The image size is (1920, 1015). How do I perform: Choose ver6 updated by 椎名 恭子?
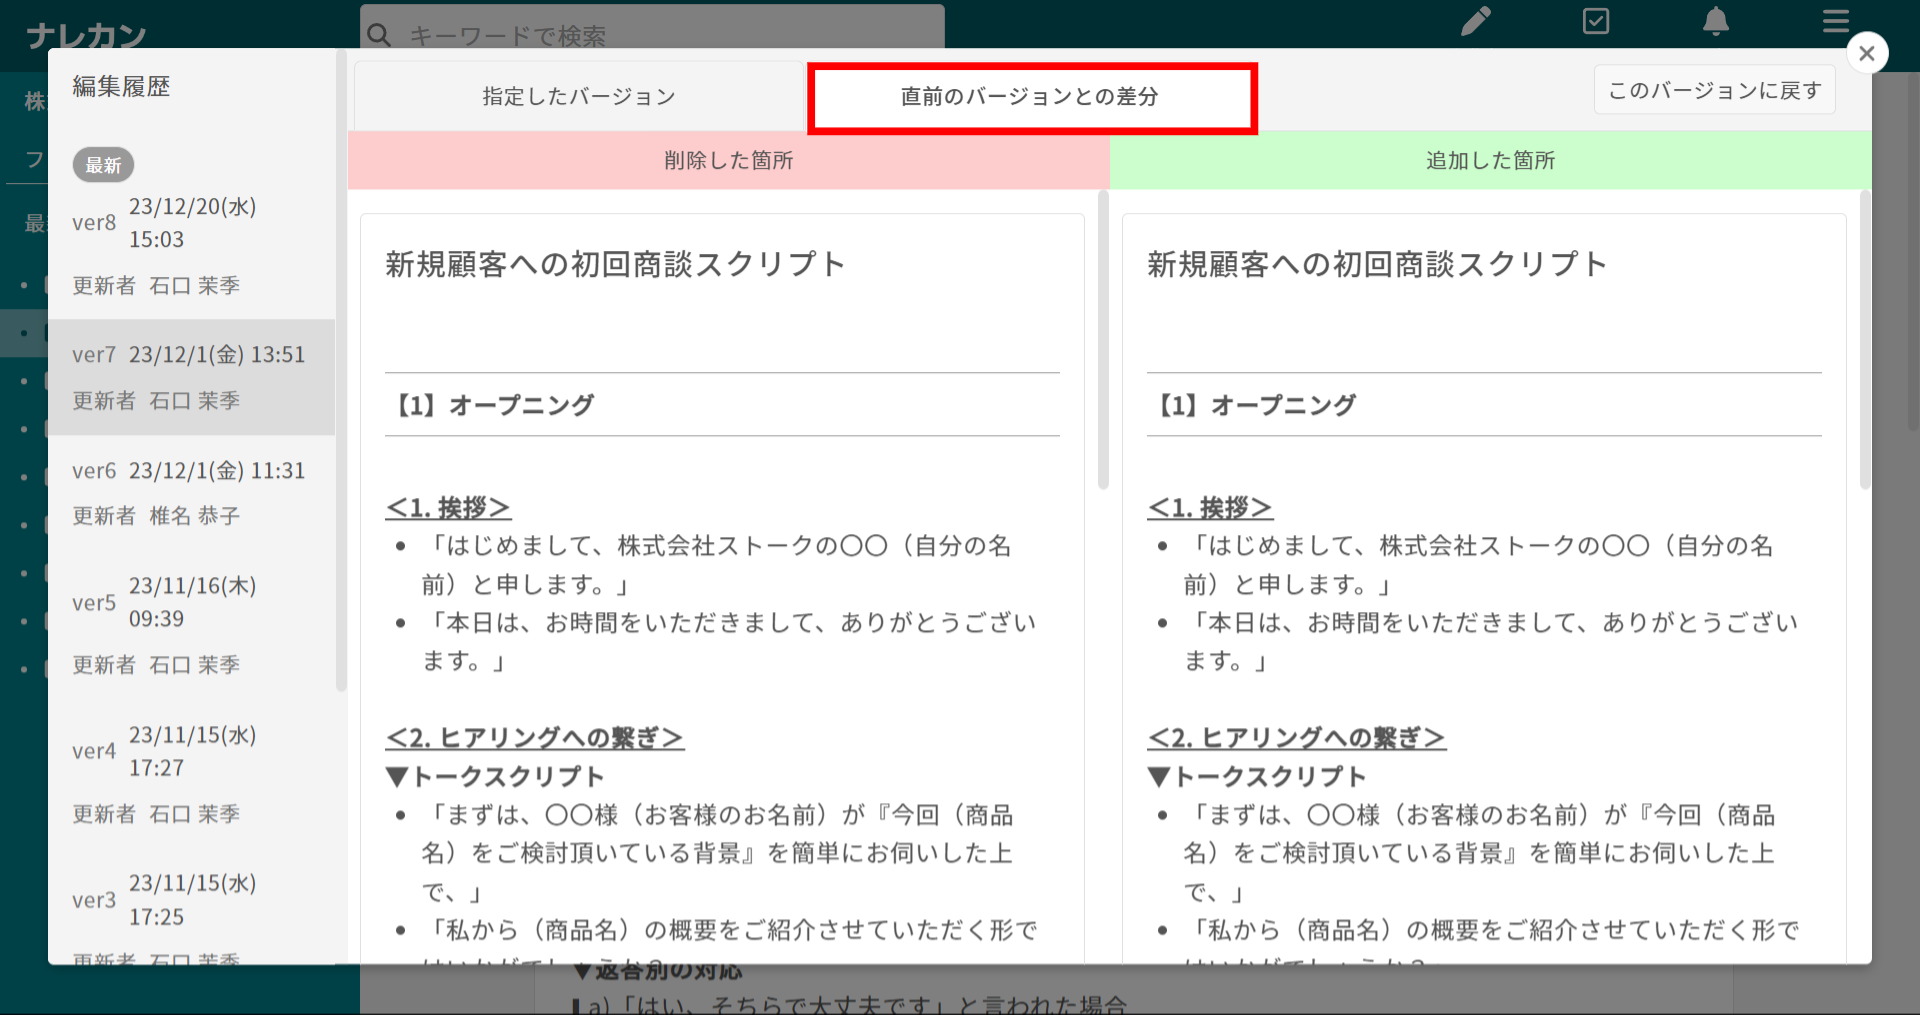click(190, 493)
